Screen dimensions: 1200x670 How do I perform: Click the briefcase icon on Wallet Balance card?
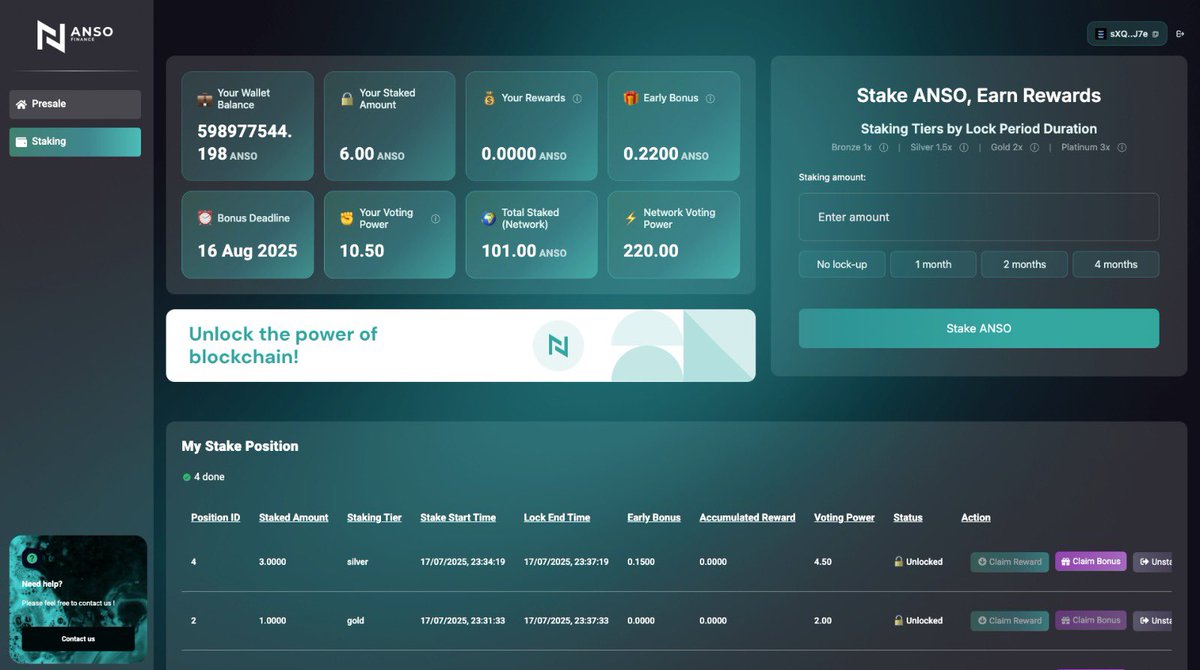point(204,99)
